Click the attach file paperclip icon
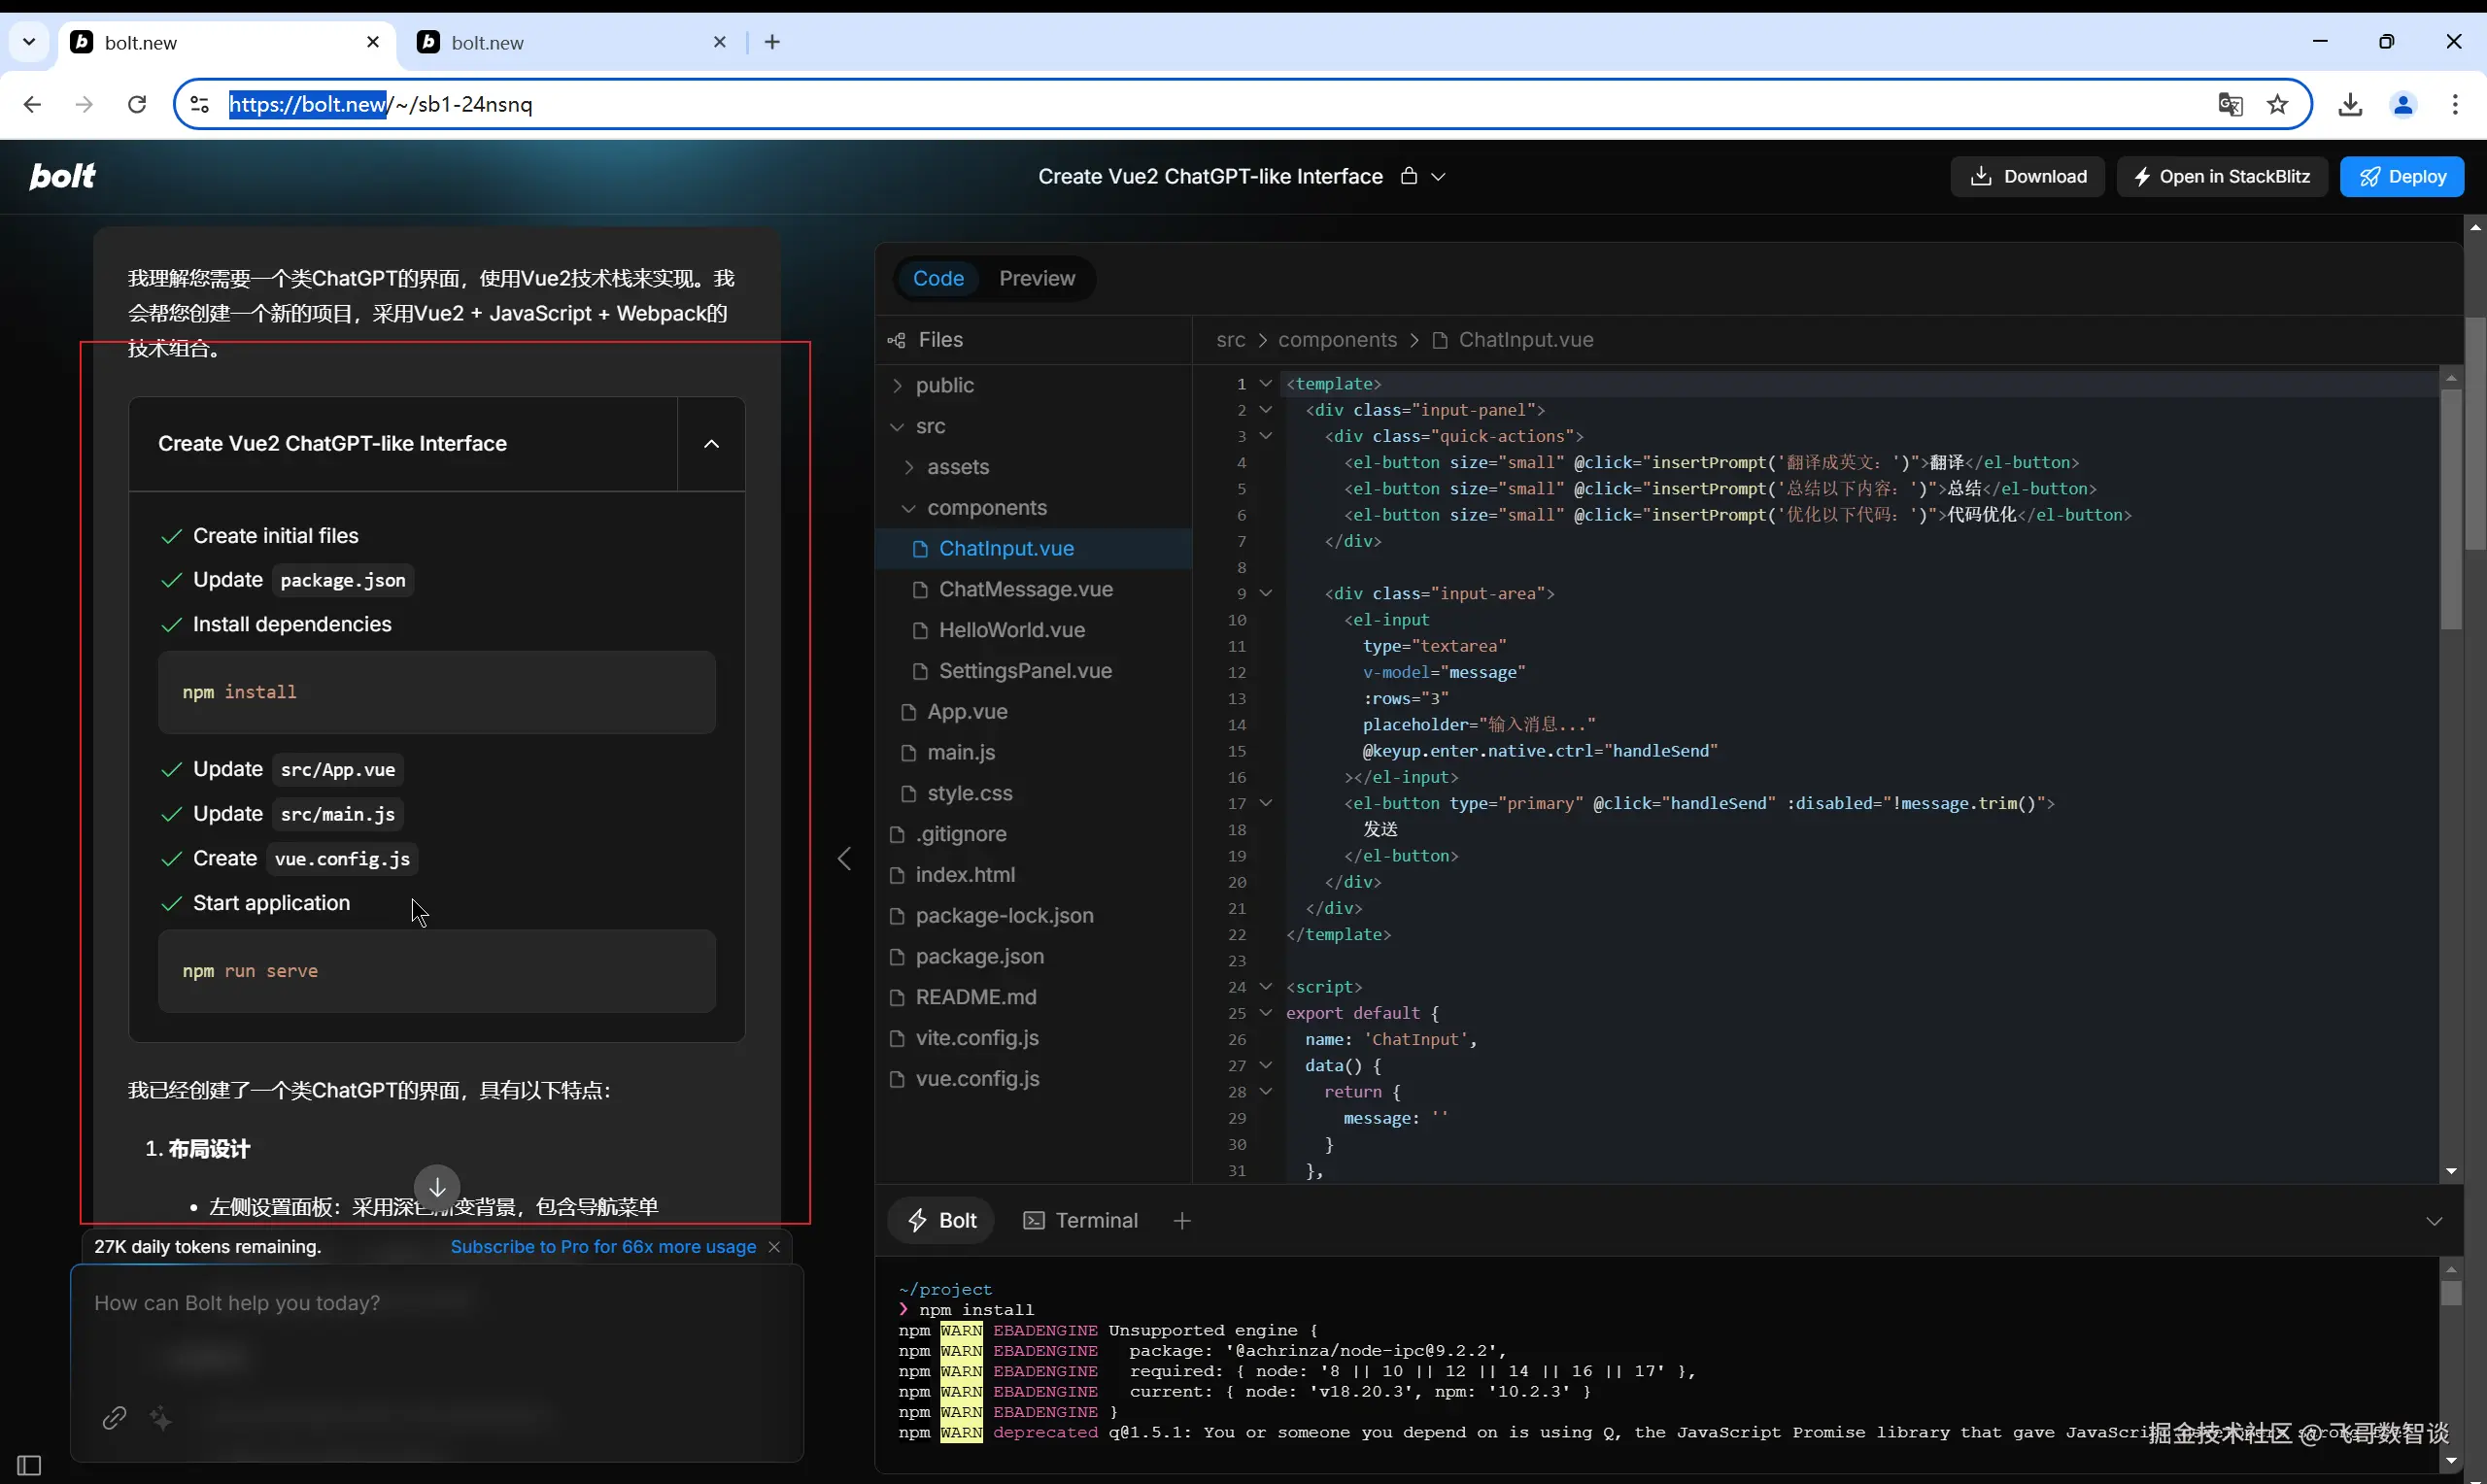Screen dimensions: 2487x1484 coord(114,1417)
